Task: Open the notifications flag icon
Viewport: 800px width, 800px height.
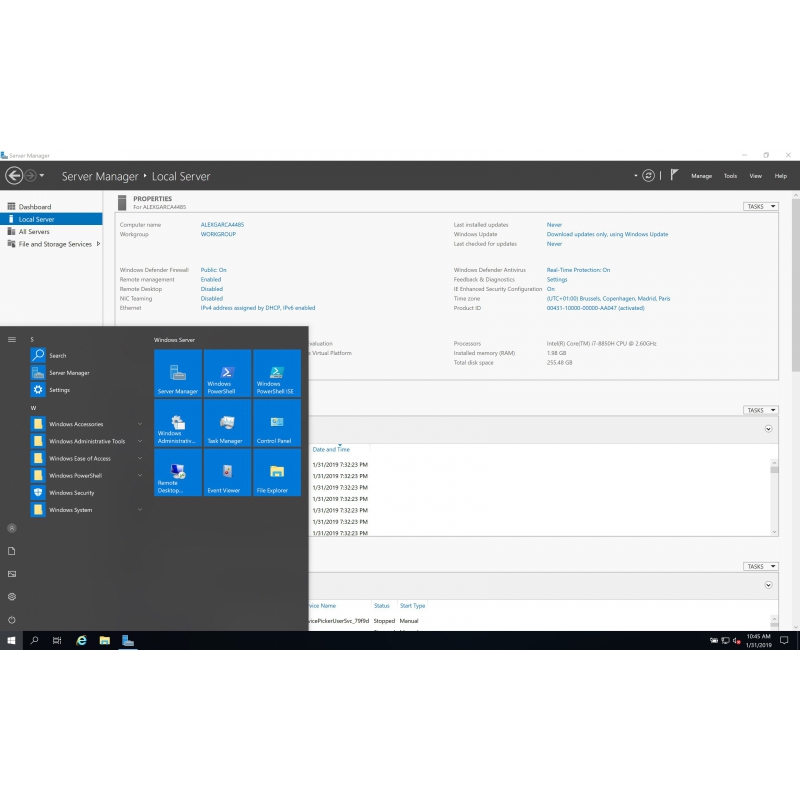Action: click(674, 175)
